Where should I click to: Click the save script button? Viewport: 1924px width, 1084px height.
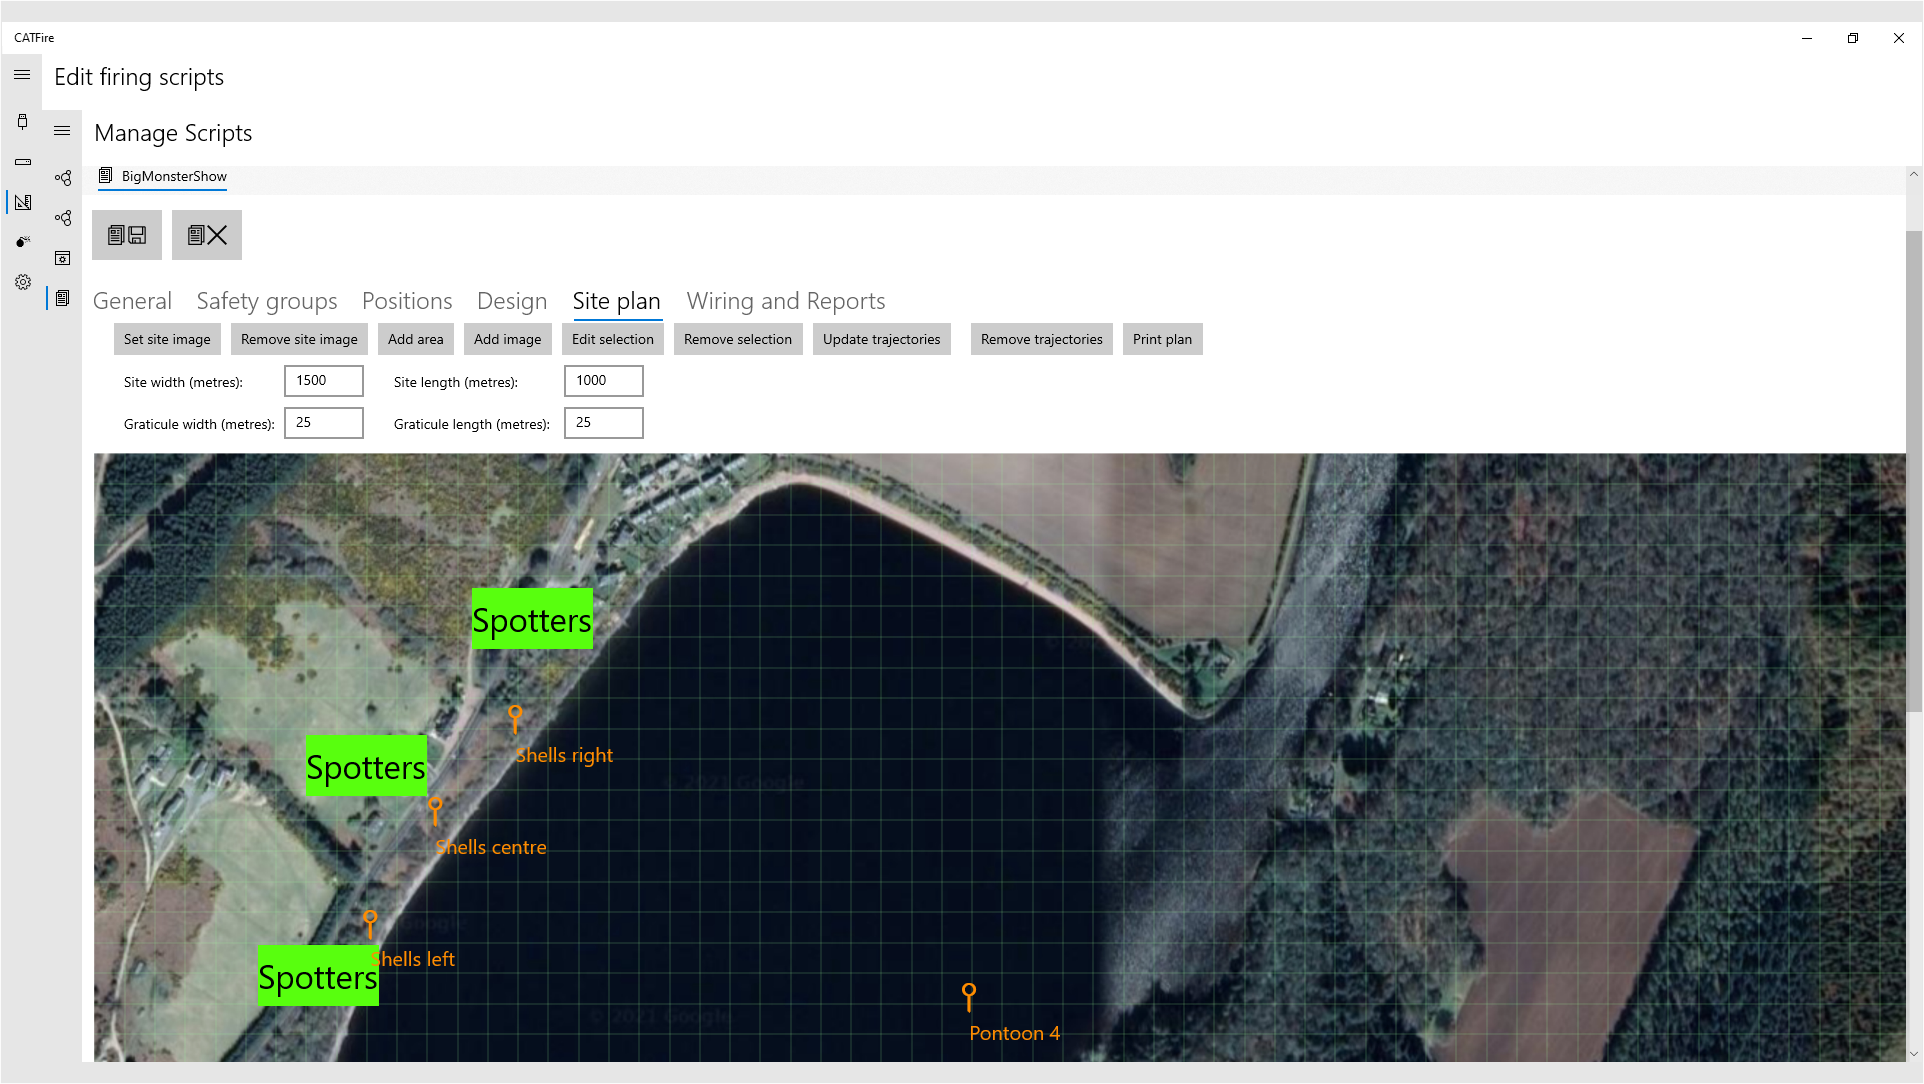(x=127, y=235)
